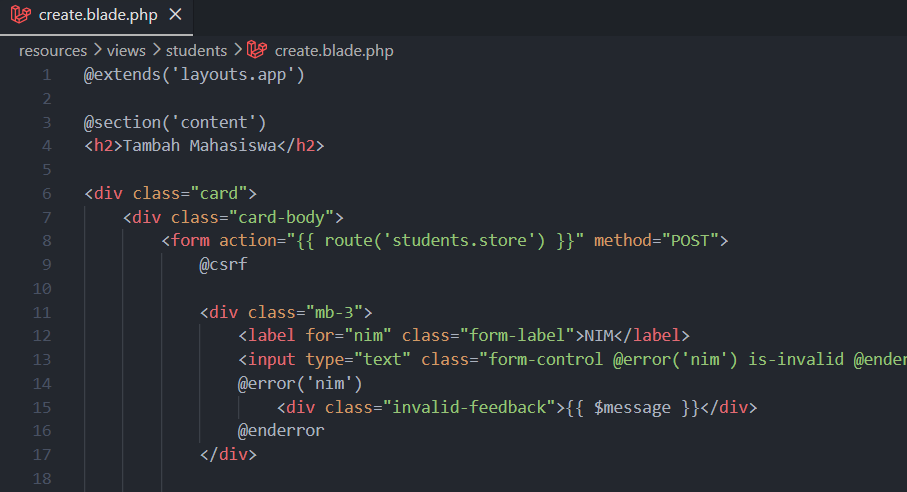Click the 'Tambah Mahasiswa' heading text
This screenshot has width=907, height=492.
200,146
